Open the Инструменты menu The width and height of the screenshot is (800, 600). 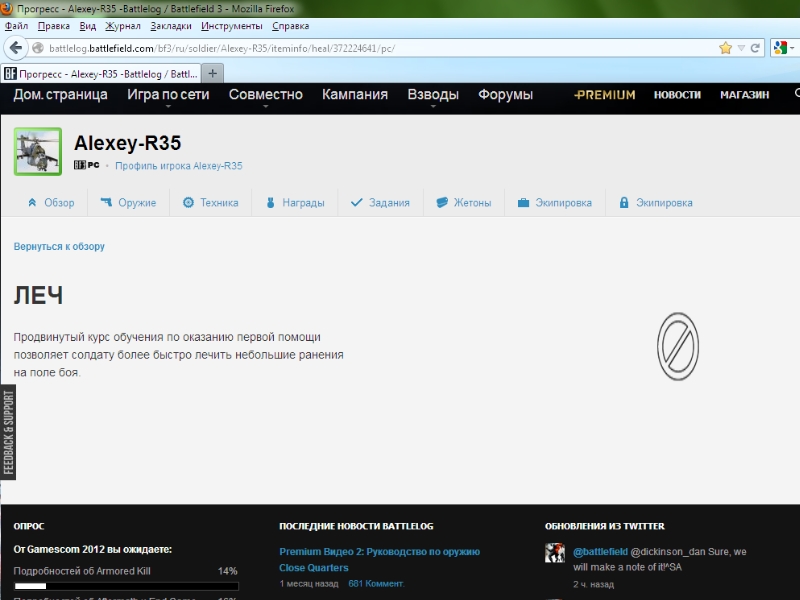(232, 26)
